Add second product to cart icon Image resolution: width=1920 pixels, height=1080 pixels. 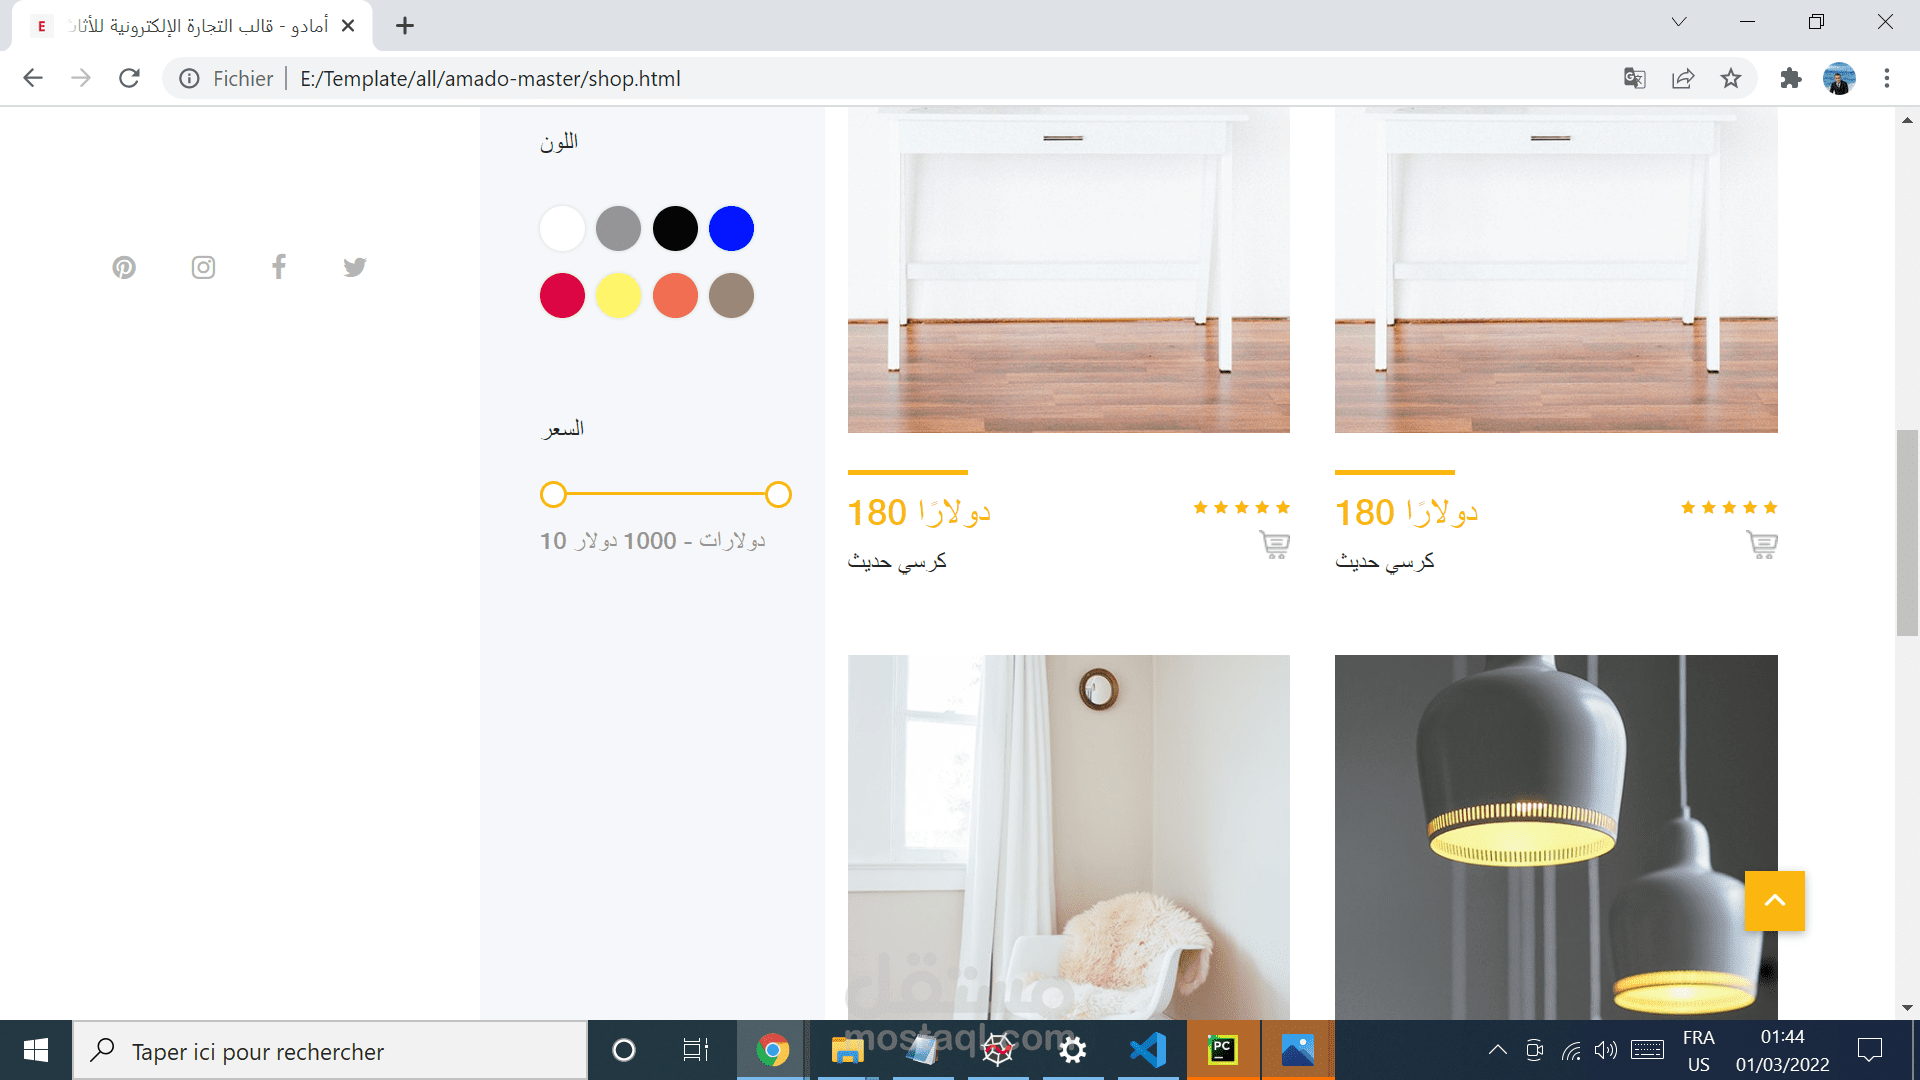(x=1762, y=545)
